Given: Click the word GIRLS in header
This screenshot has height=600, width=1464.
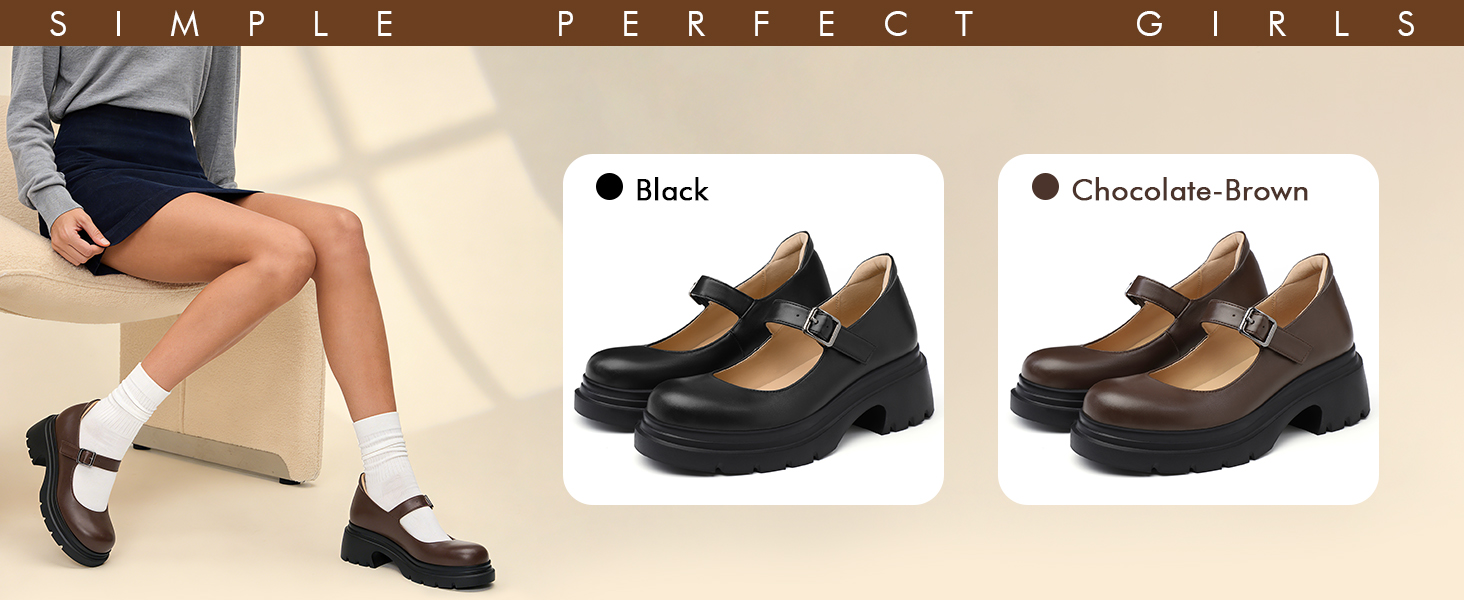Looking at the screenshot, I should pyautogui.click(x=1277, y=23).
